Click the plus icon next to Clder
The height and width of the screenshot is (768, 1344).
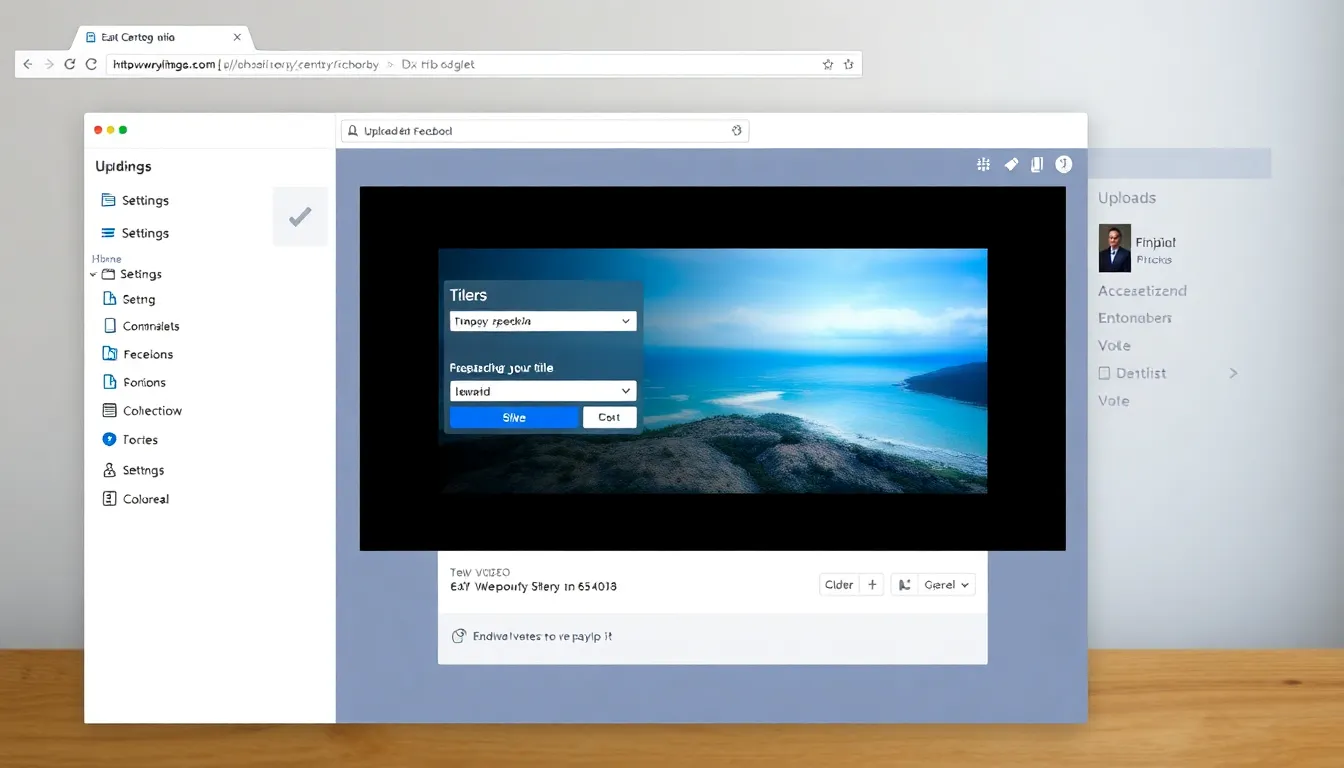click(x=872, y=585)
